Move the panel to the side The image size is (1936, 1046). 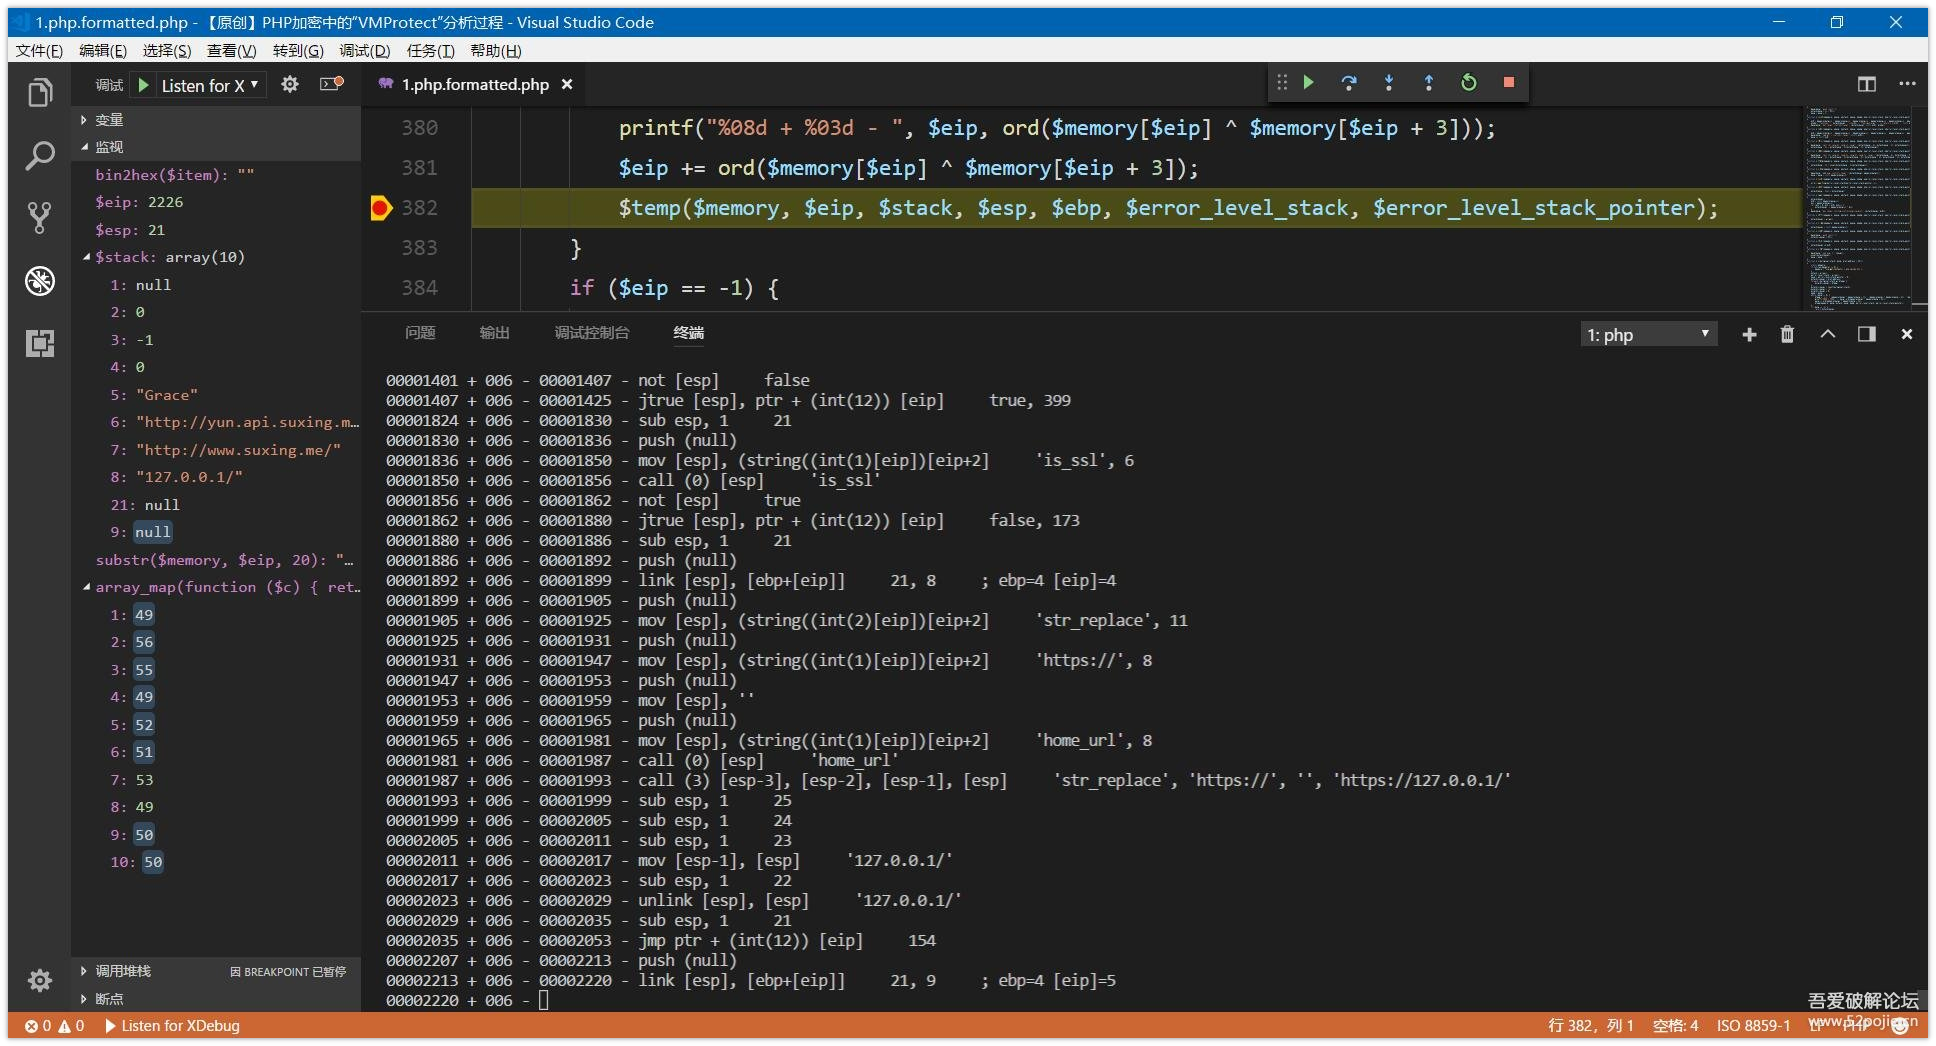[x=1866, y=334]
